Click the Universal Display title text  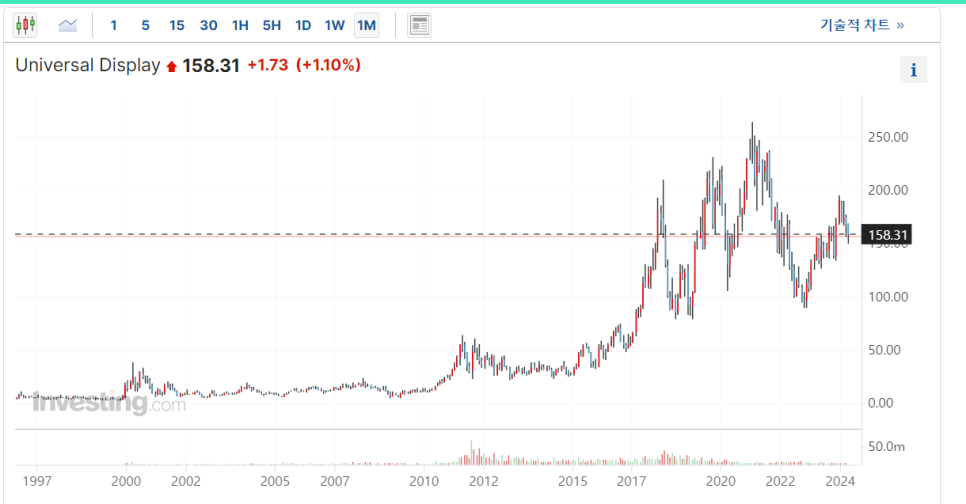[87, 65]
